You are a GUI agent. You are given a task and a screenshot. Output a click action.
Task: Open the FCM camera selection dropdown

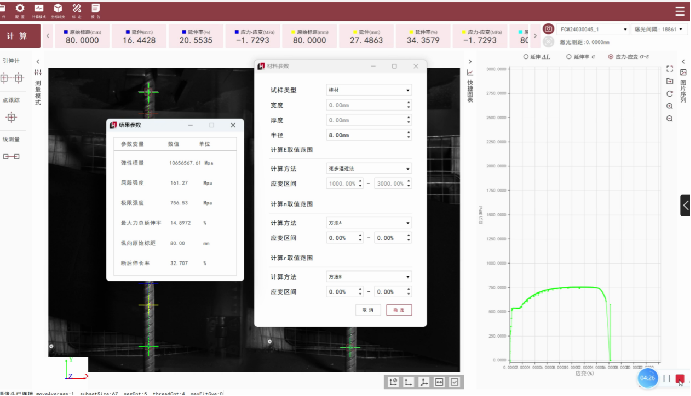tap(593, 29)
